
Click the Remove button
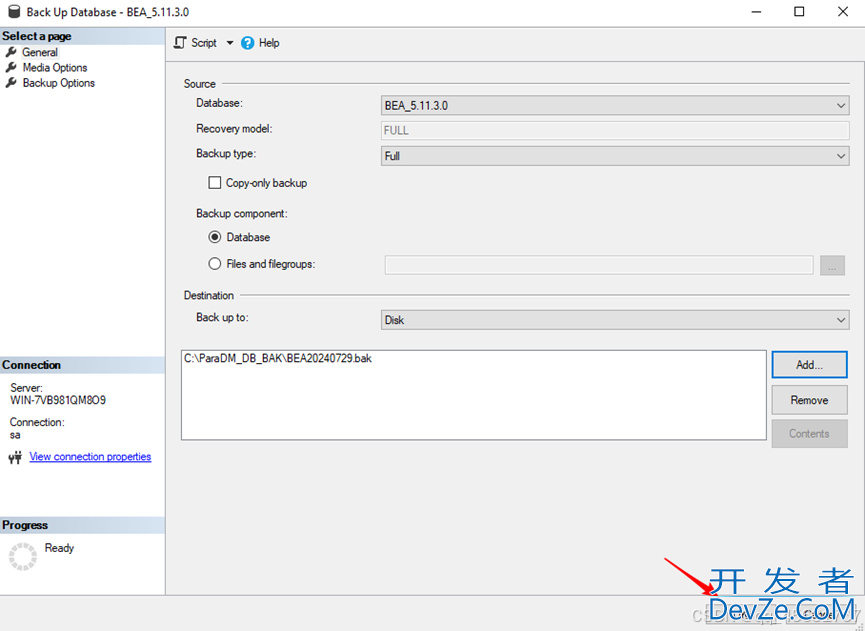click(x=809, y=400)
